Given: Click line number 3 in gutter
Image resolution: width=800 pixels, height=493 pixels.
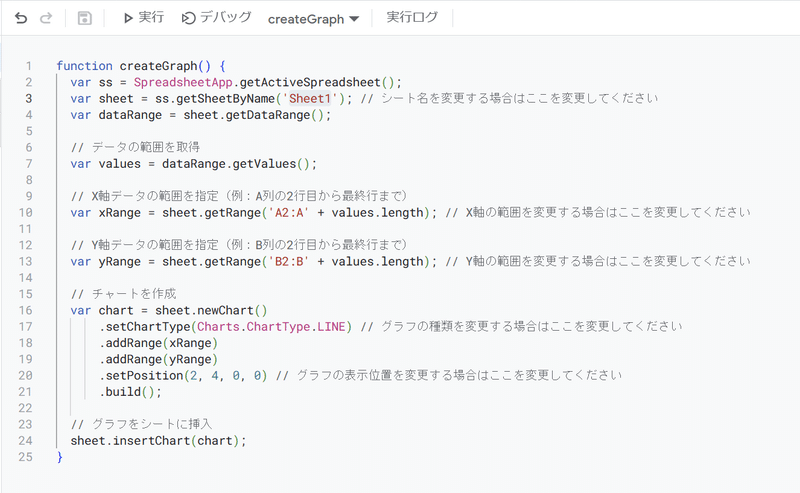Looking at the screenshot, I should [x=29, y=98].
